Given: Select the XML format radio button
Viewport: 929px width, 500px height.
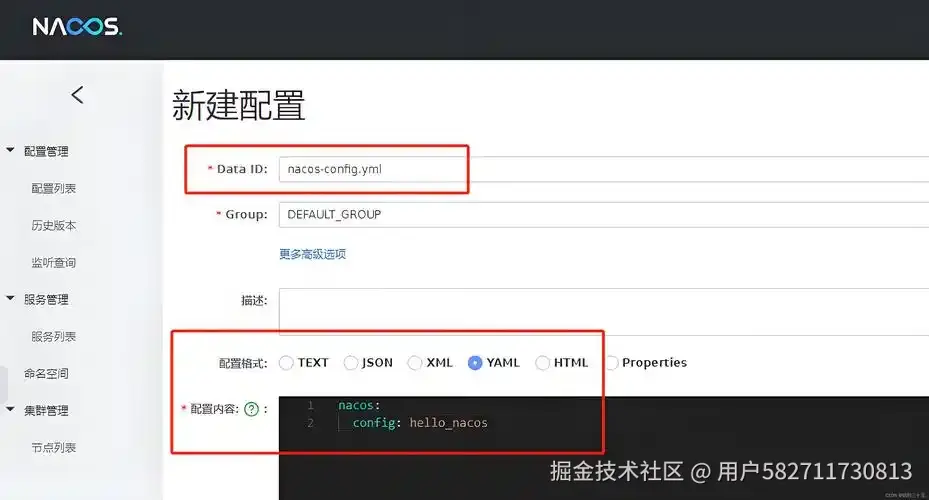Looking at the screenshot, I should [x=415, y=363].
